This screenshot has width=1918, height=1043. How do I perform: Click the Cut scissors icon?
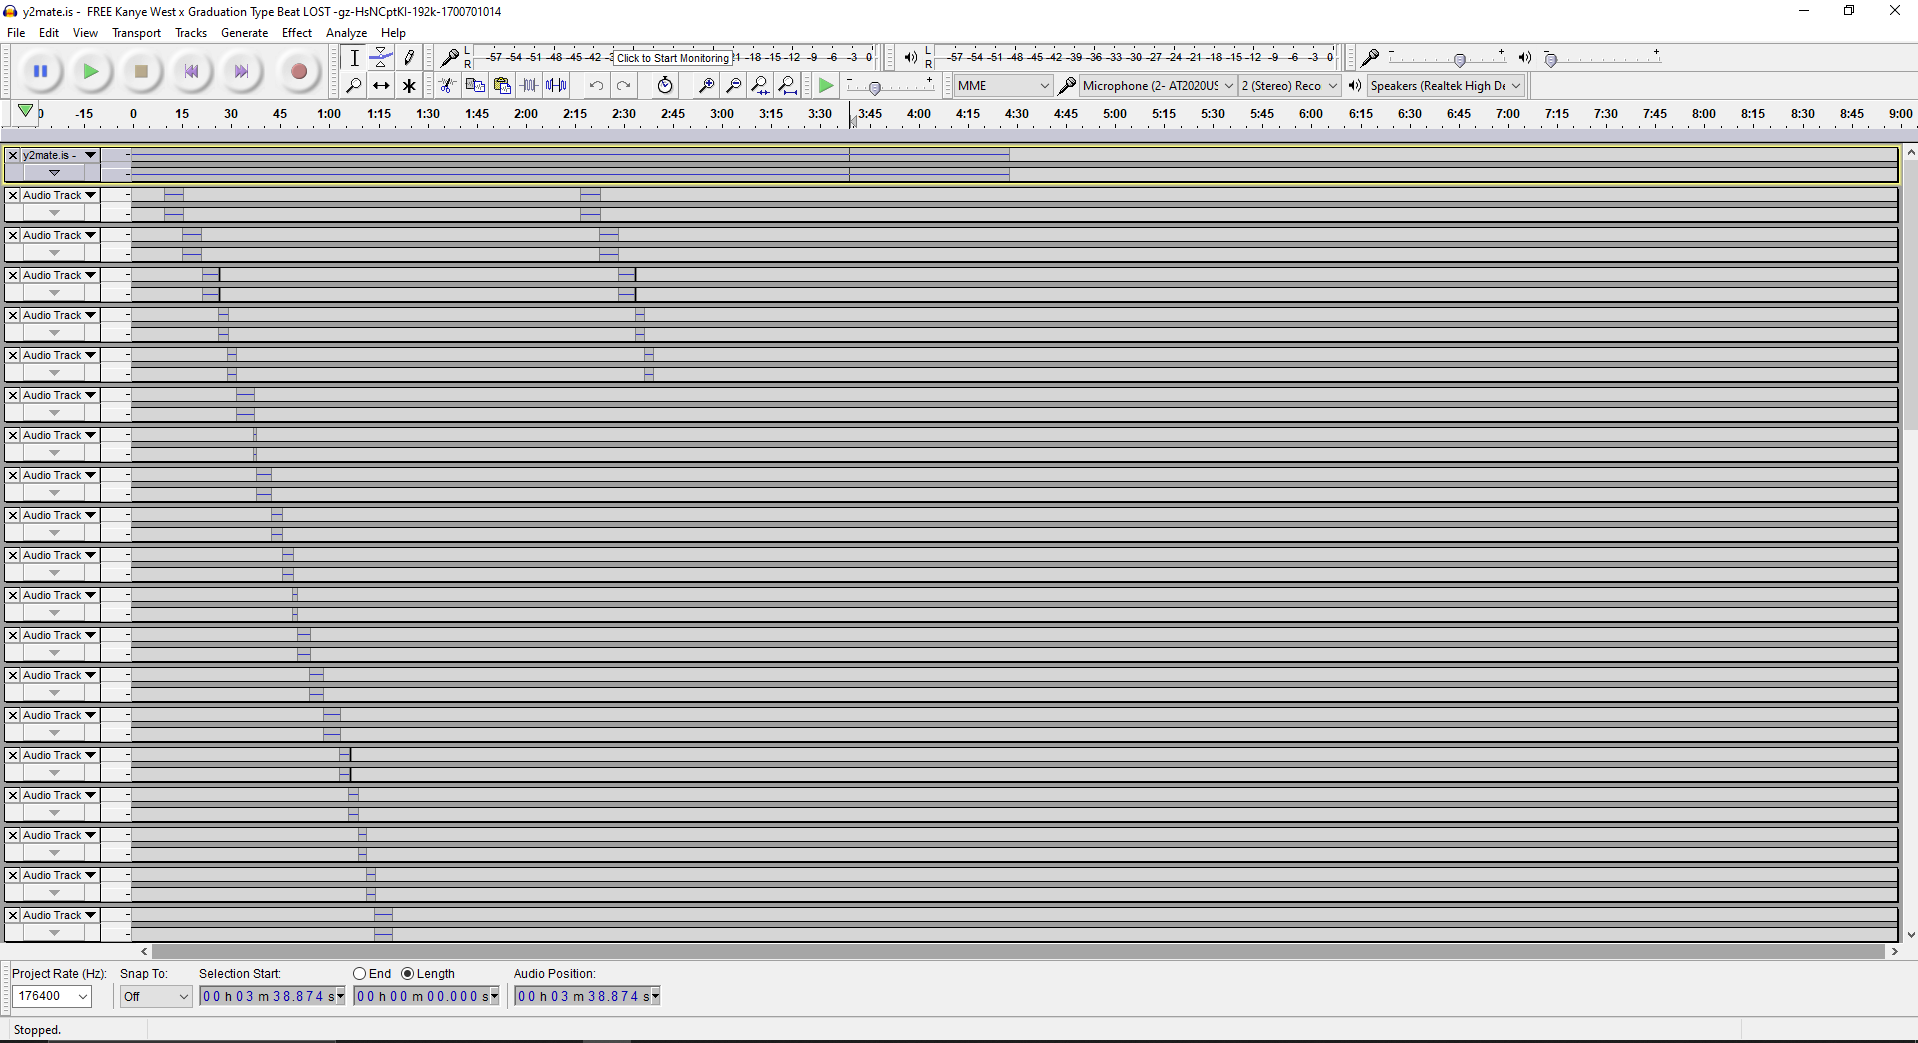pyautogui.click(x=447, y=86)
